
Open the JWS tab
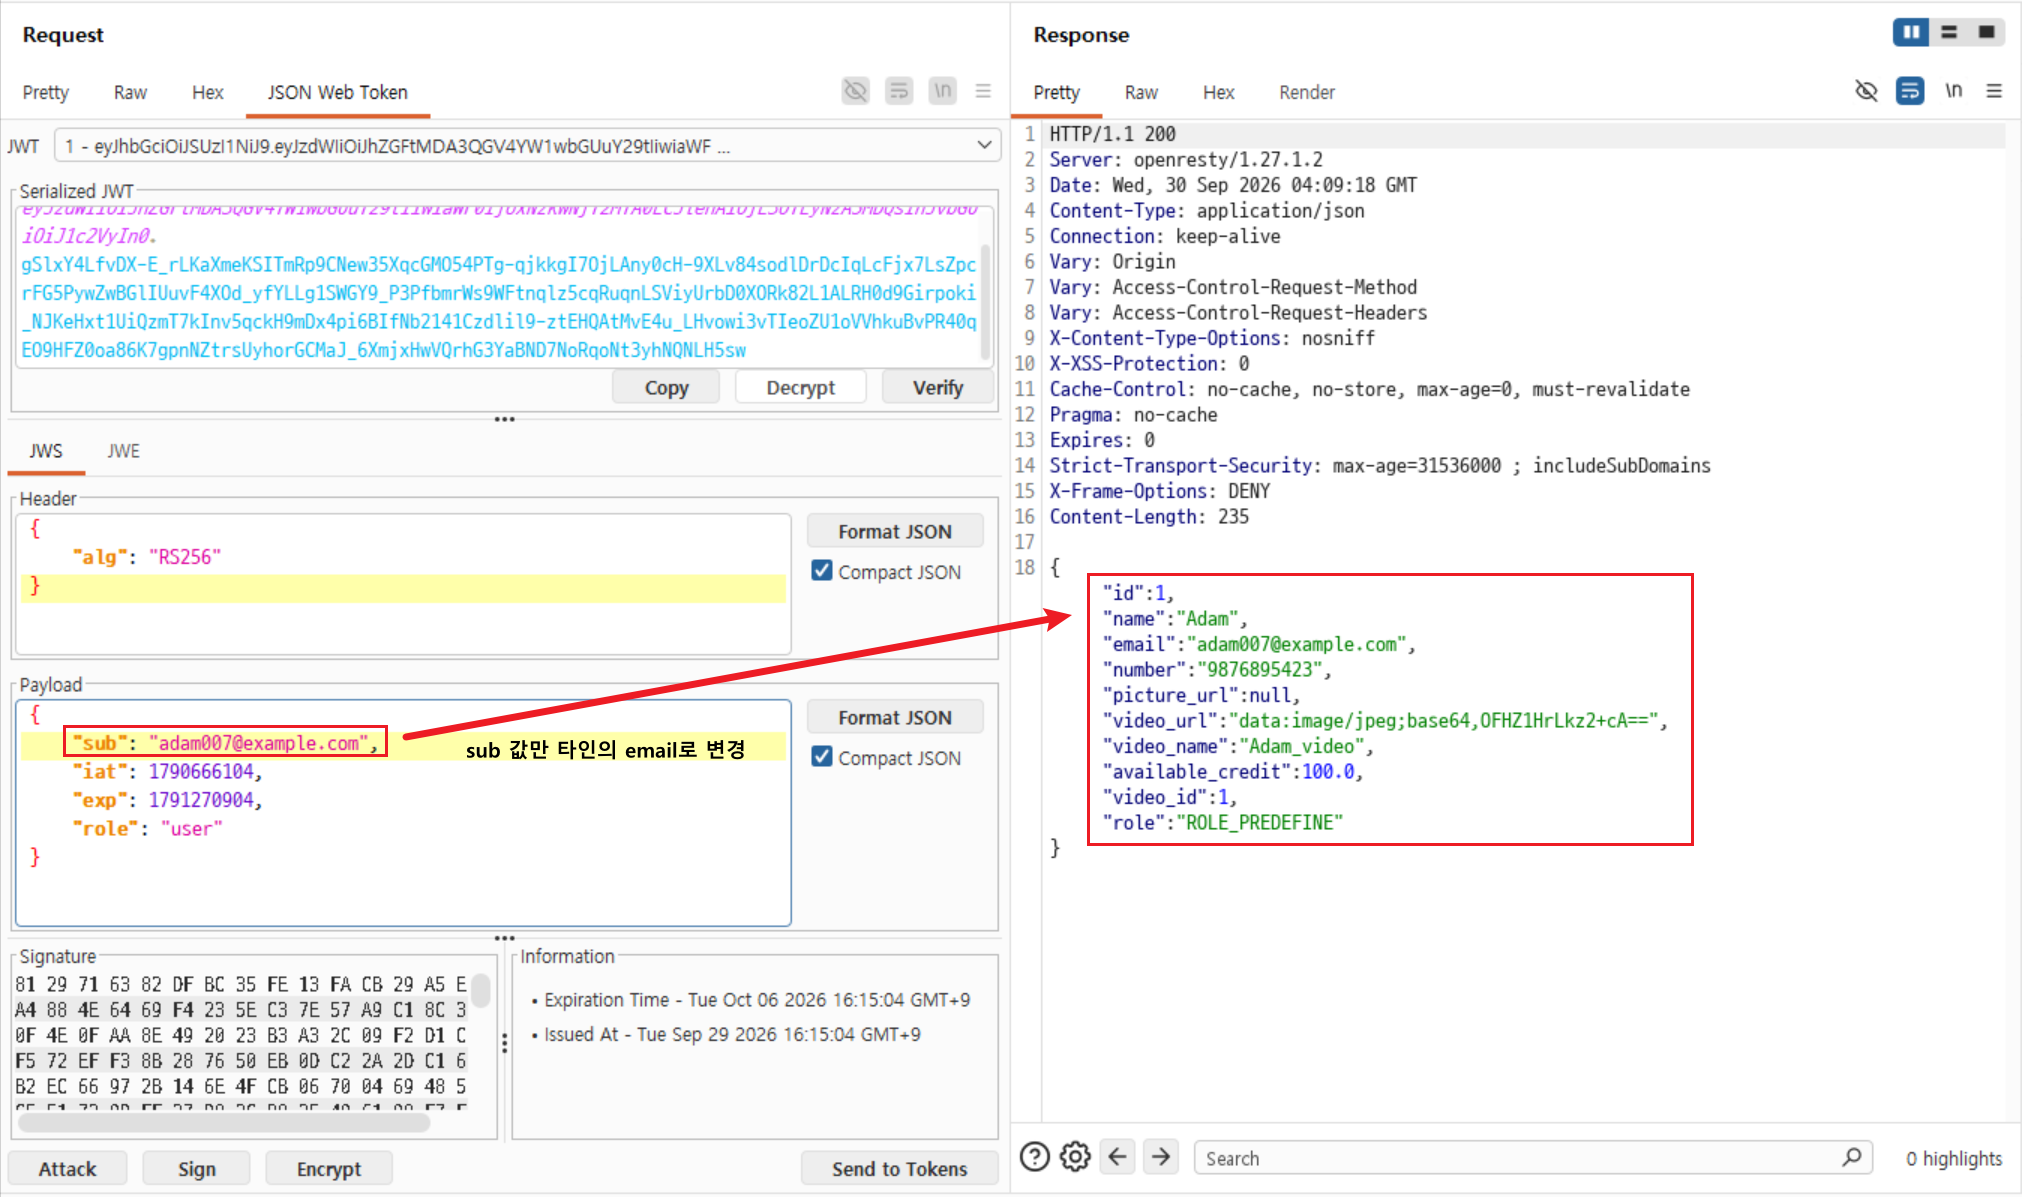[46, 451]
